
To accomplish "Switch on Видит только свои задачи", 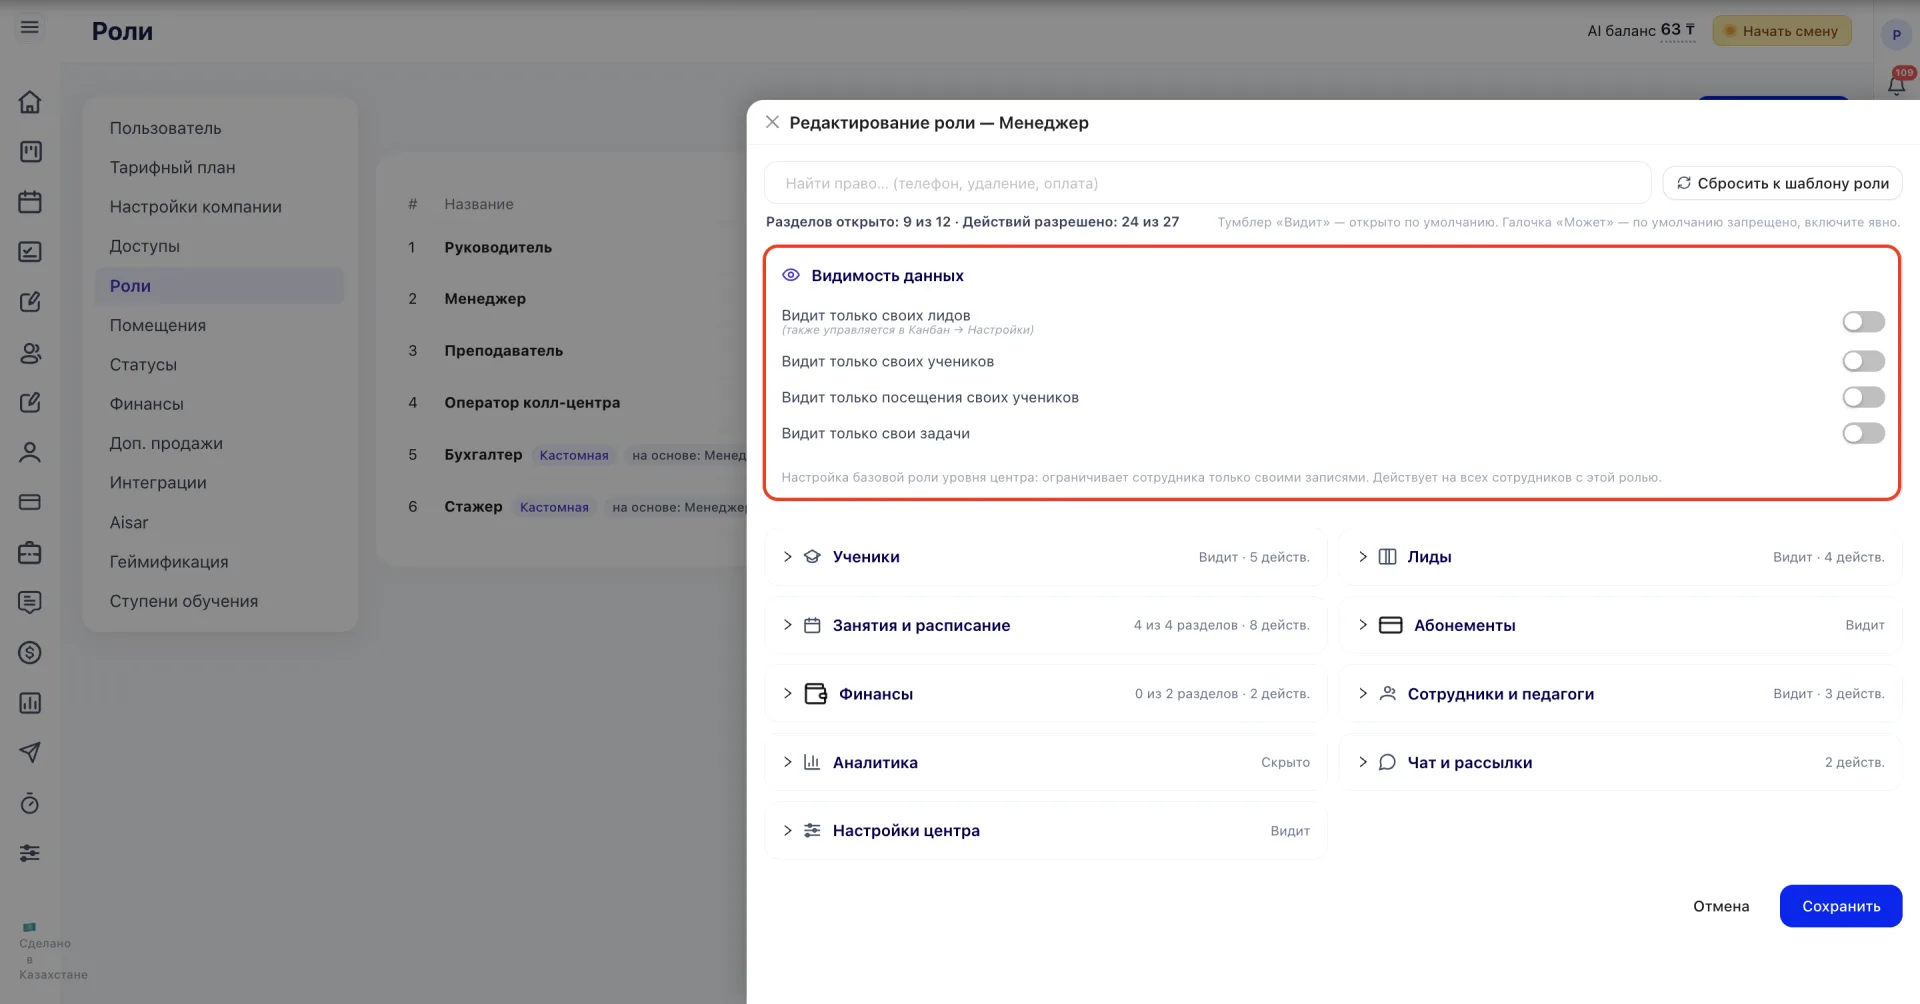I will (1863, 433).
